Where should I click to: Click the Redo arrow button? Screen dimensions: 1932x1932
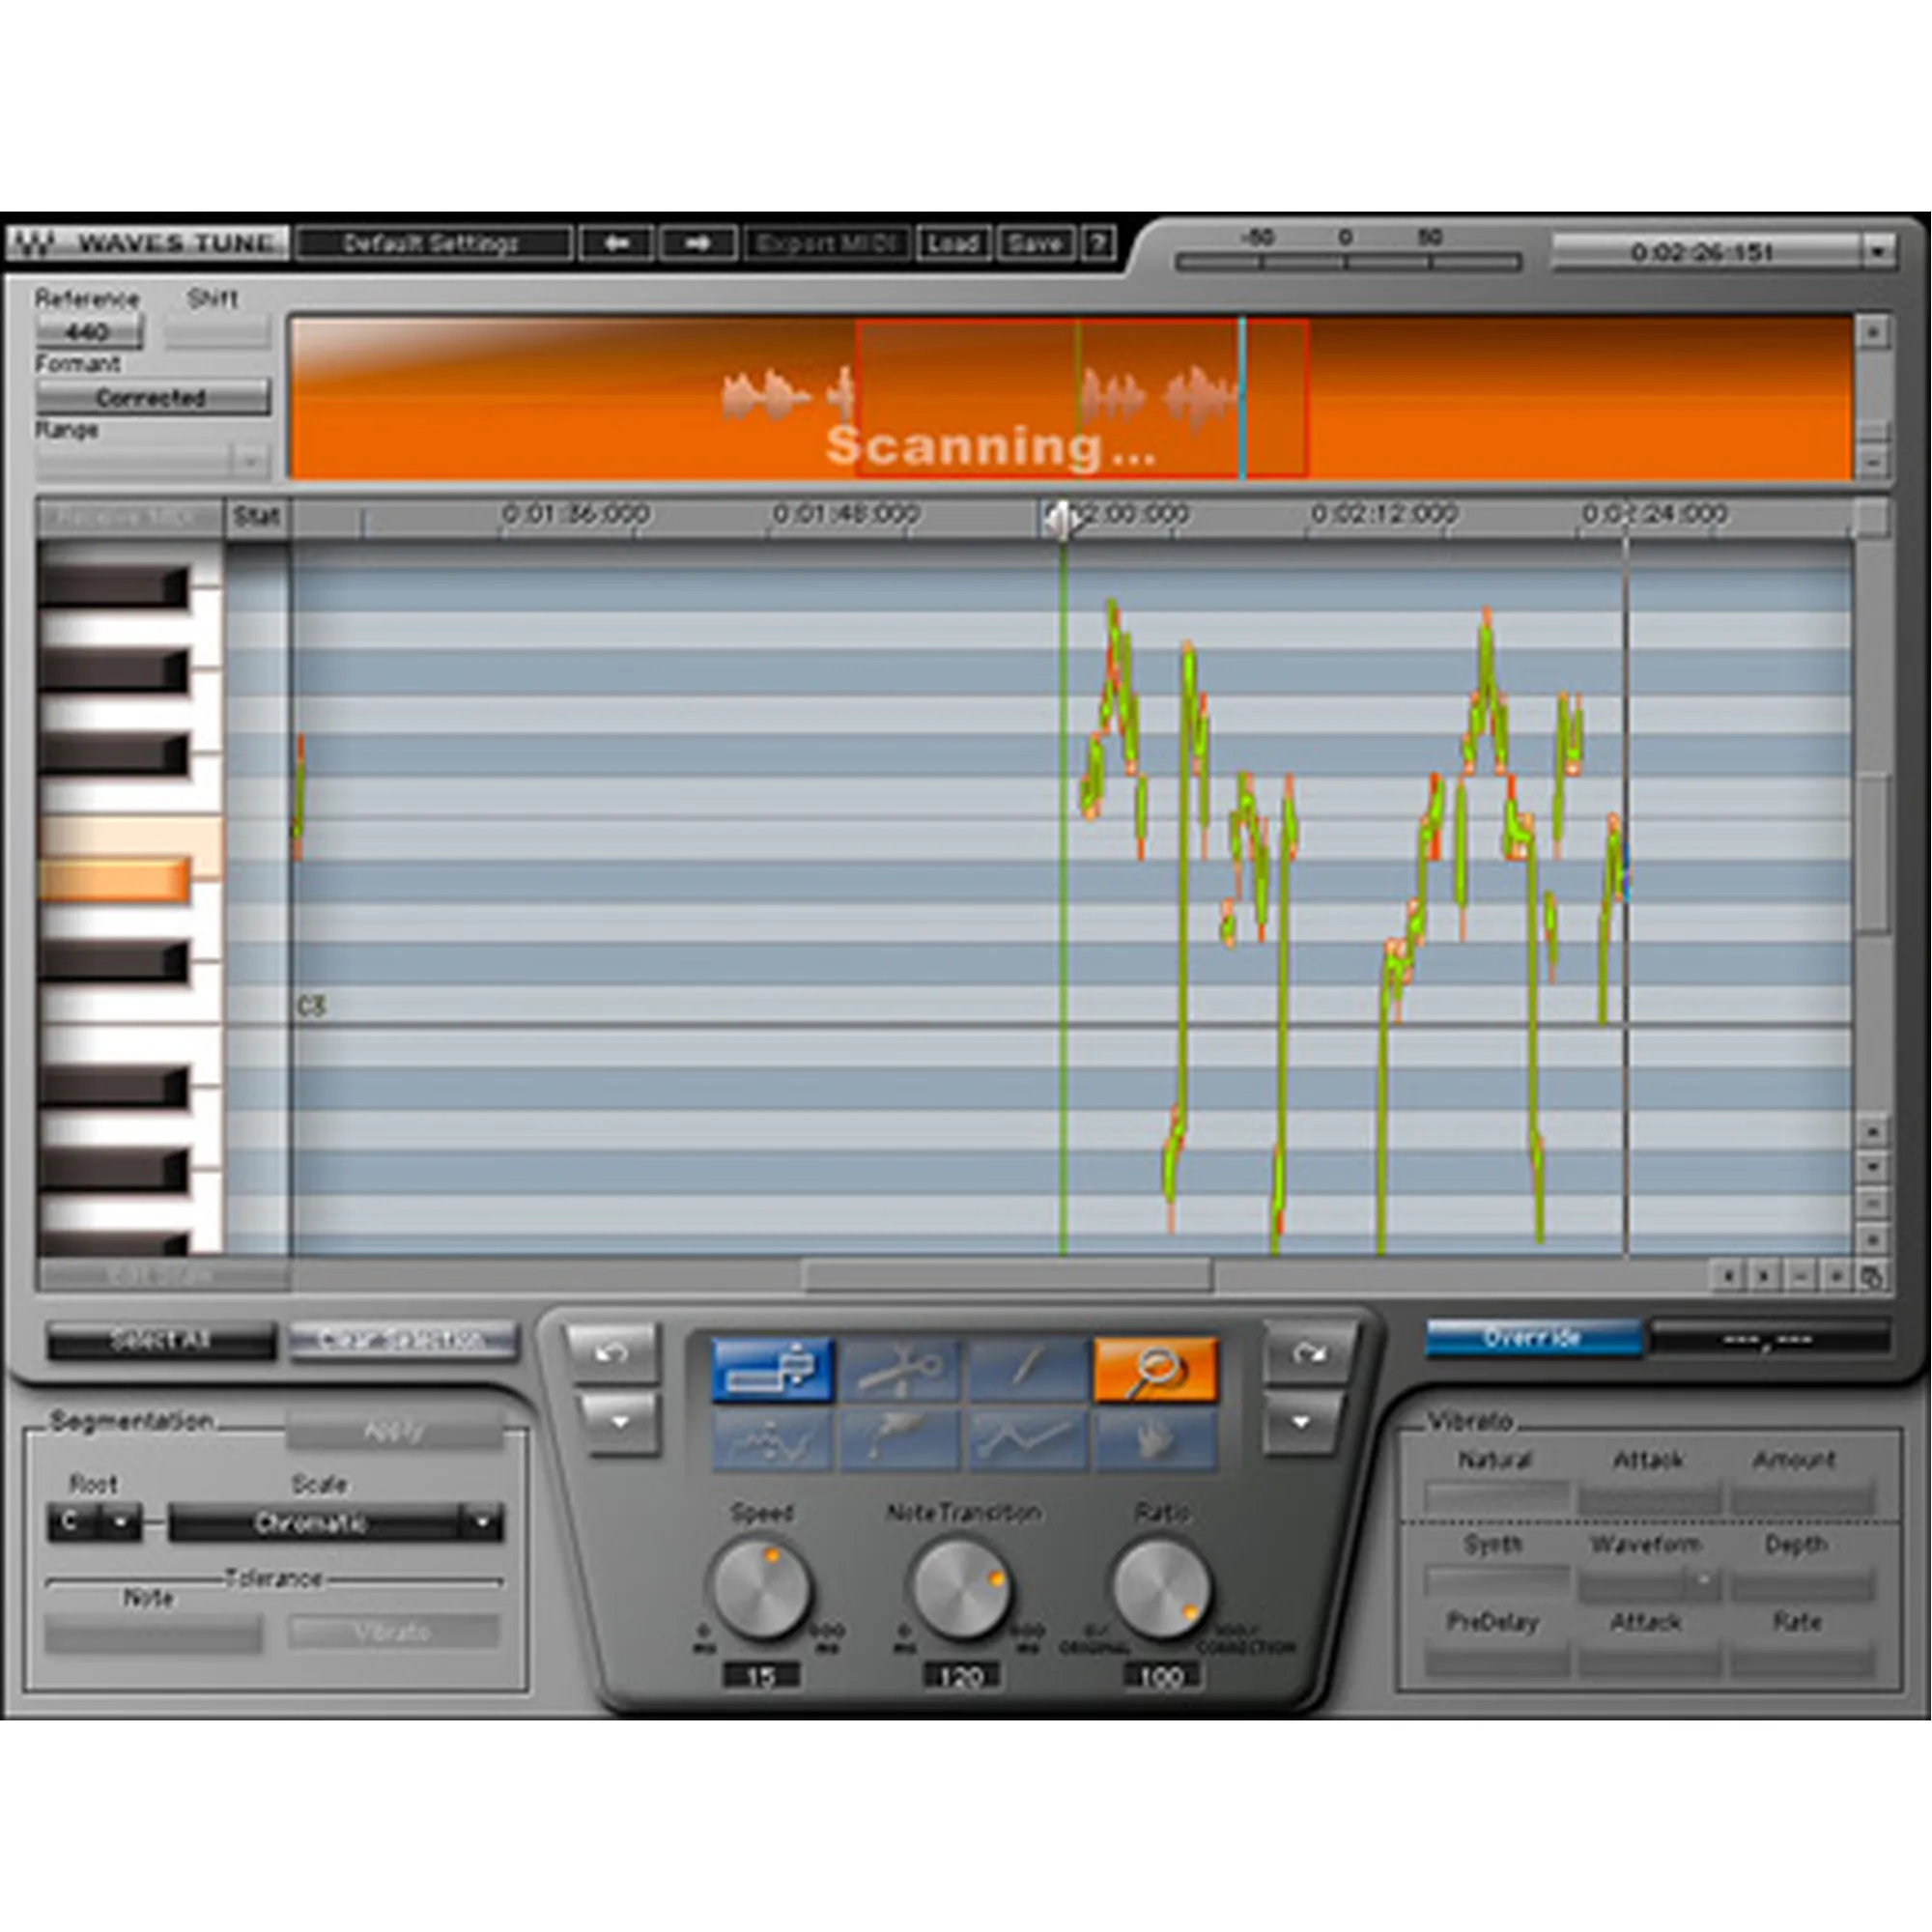(x=1308, y=1353)
